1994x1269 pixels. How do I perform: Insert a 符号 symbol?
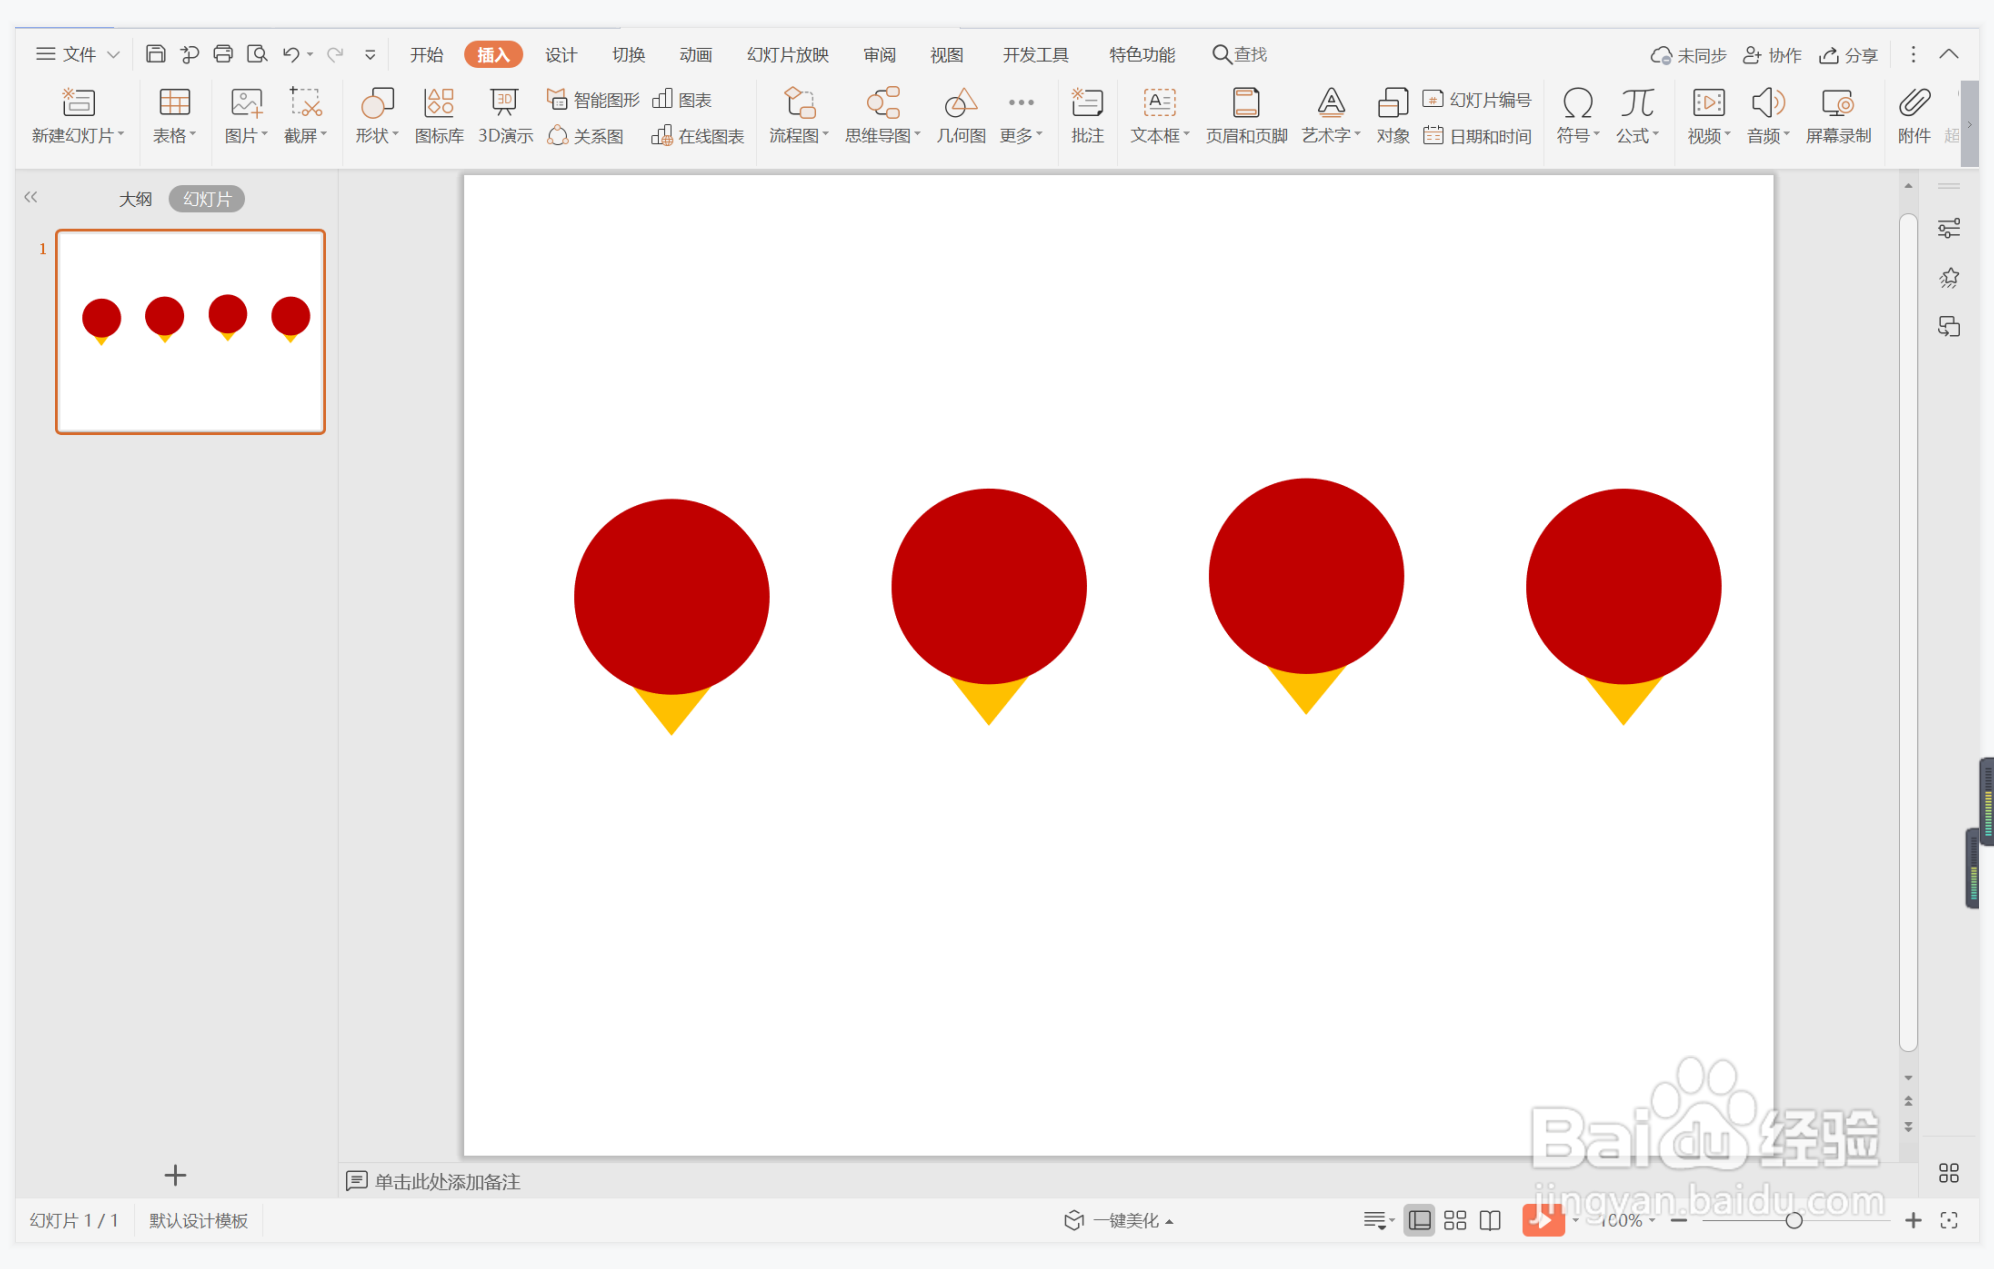pyautogui.click(x=1578, y=116)
